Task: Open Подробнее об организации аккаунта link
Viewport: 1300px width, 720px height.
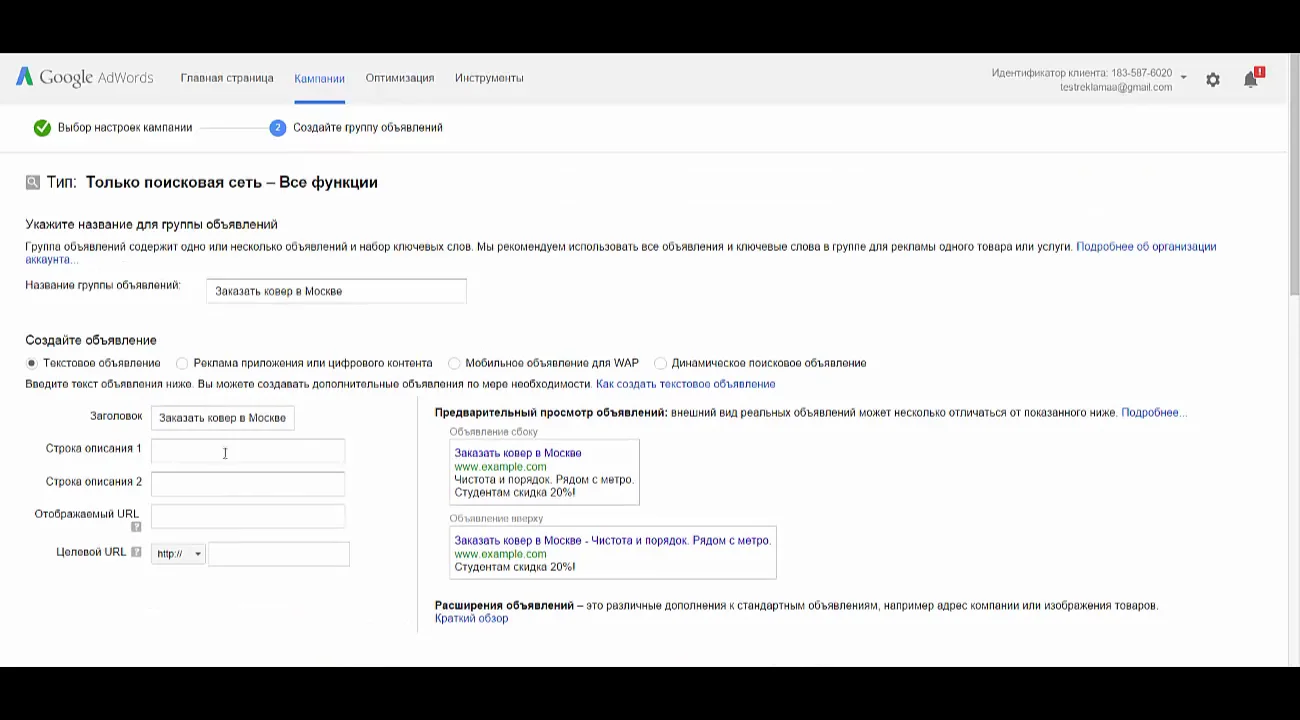Action: (1146, 247)
